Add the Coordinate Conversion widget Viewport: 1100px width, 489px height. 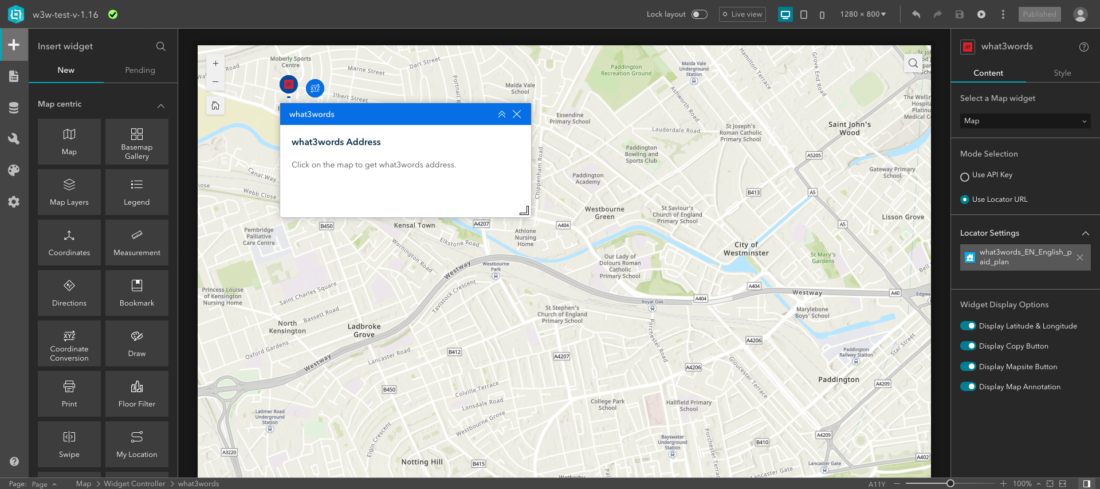(69, 343)
